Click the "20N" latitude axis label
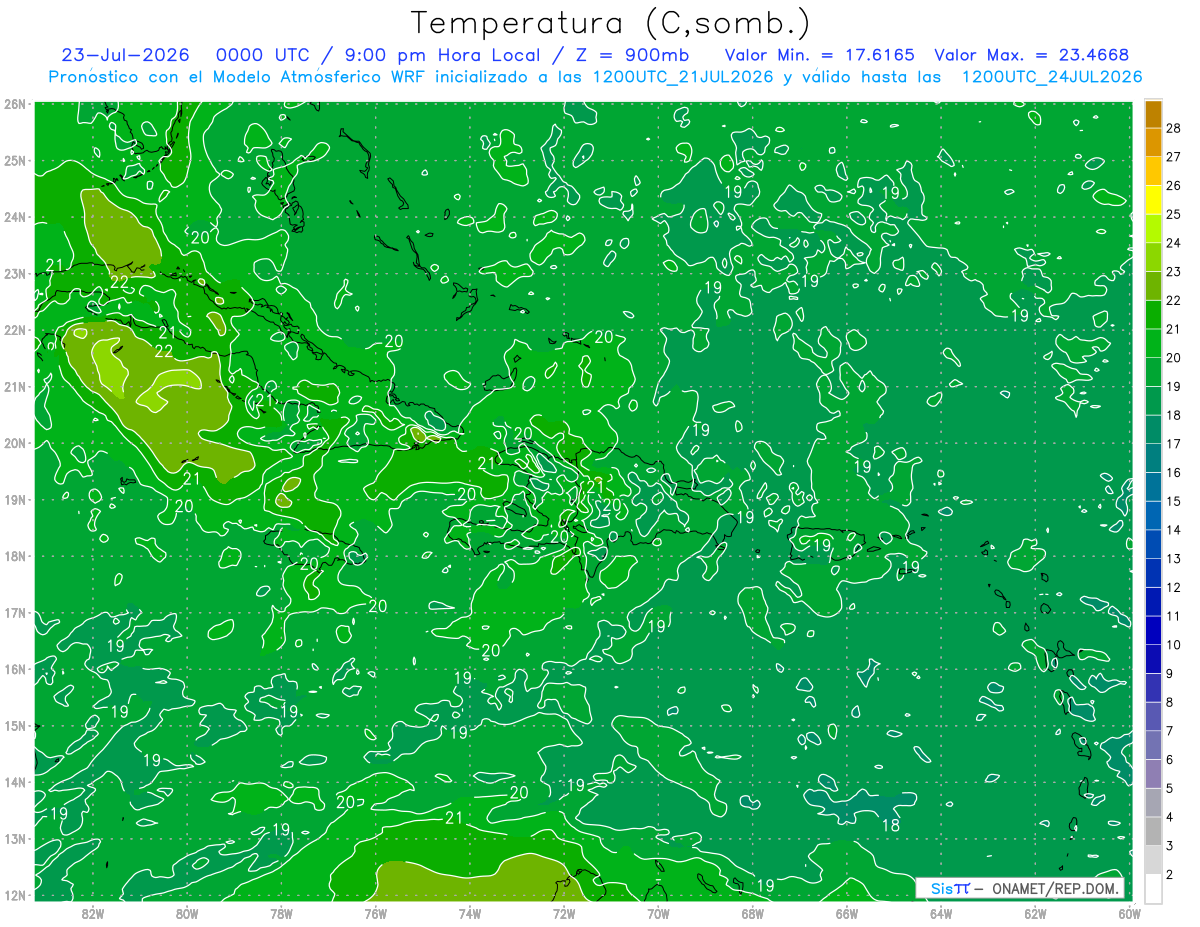Viewport: 1200px width, 927px height. [14, 443]
